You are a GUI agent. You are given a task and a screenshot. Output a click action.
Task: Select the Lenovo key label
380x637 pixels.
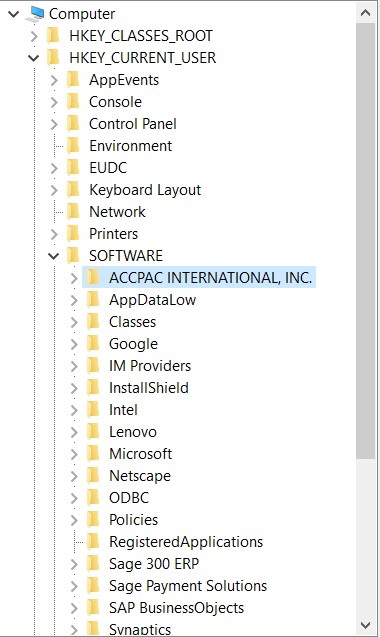point(132,431)
